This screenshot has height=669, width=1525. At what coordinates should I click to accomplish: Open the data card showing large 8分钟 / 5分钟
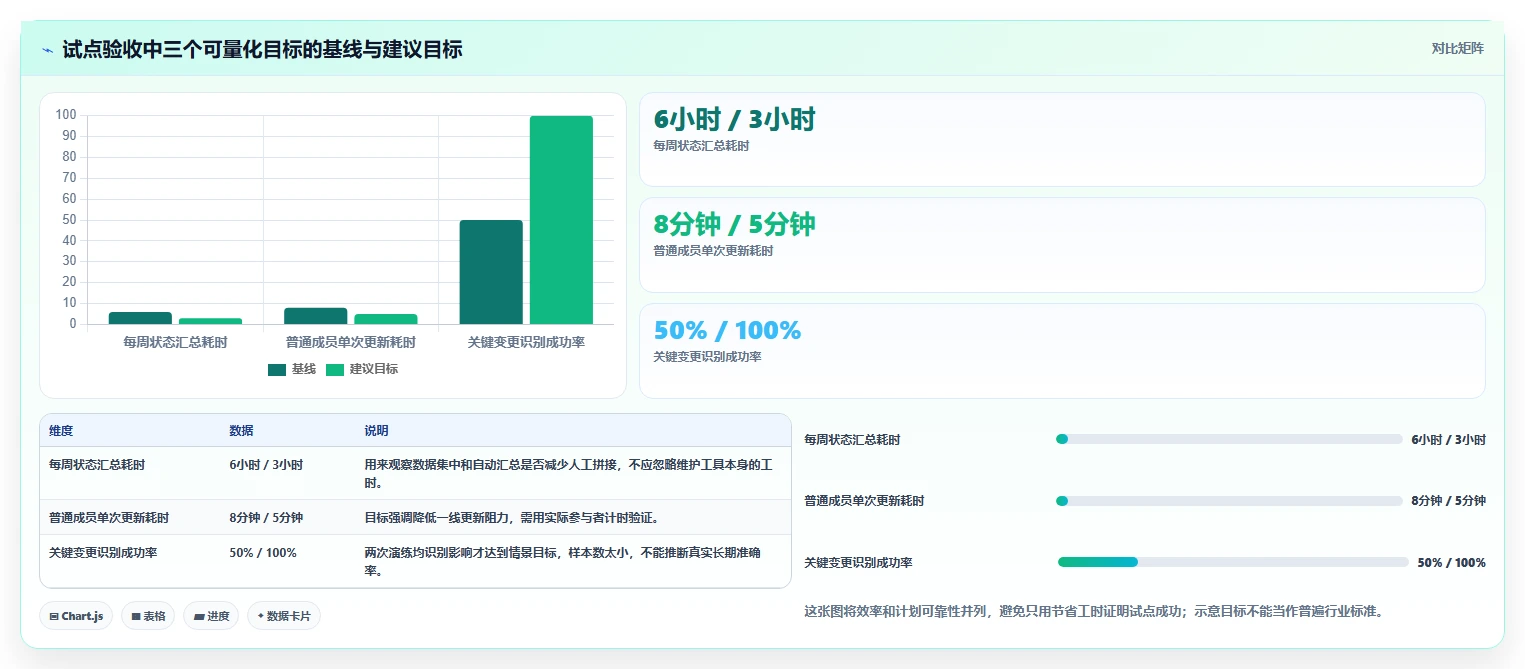pyautogui.click(x=1062, y=245)
